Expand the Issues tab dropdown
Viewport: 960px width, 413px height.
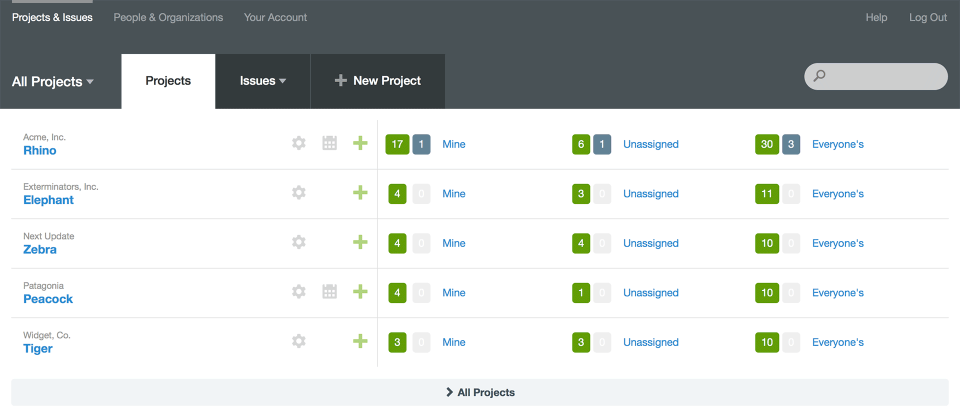263,81
